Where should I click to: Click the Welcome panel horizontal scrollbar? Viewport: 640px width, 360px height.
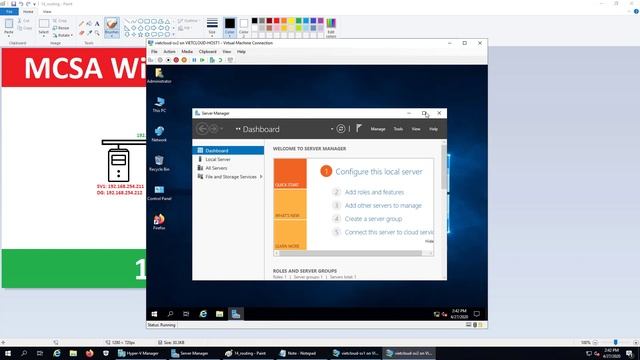click(350, 253)
